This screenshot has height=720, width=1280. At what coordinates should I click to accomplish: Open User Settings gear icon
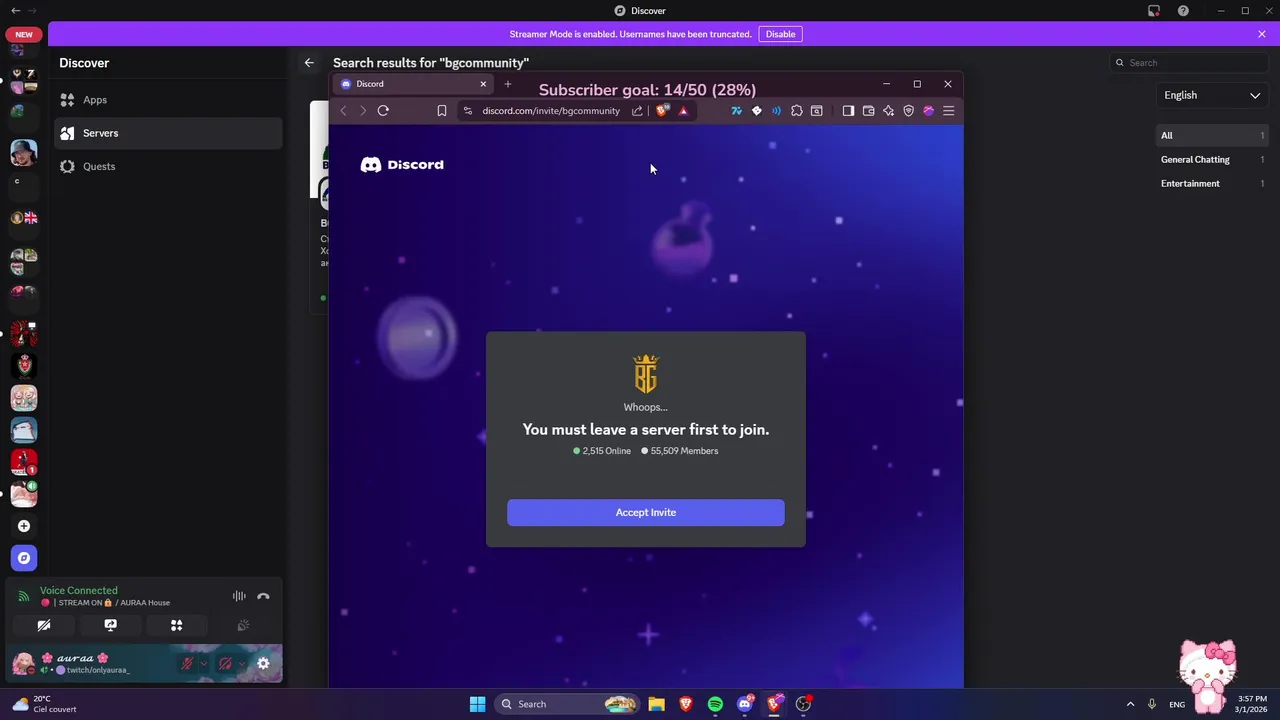click(263, 663)
